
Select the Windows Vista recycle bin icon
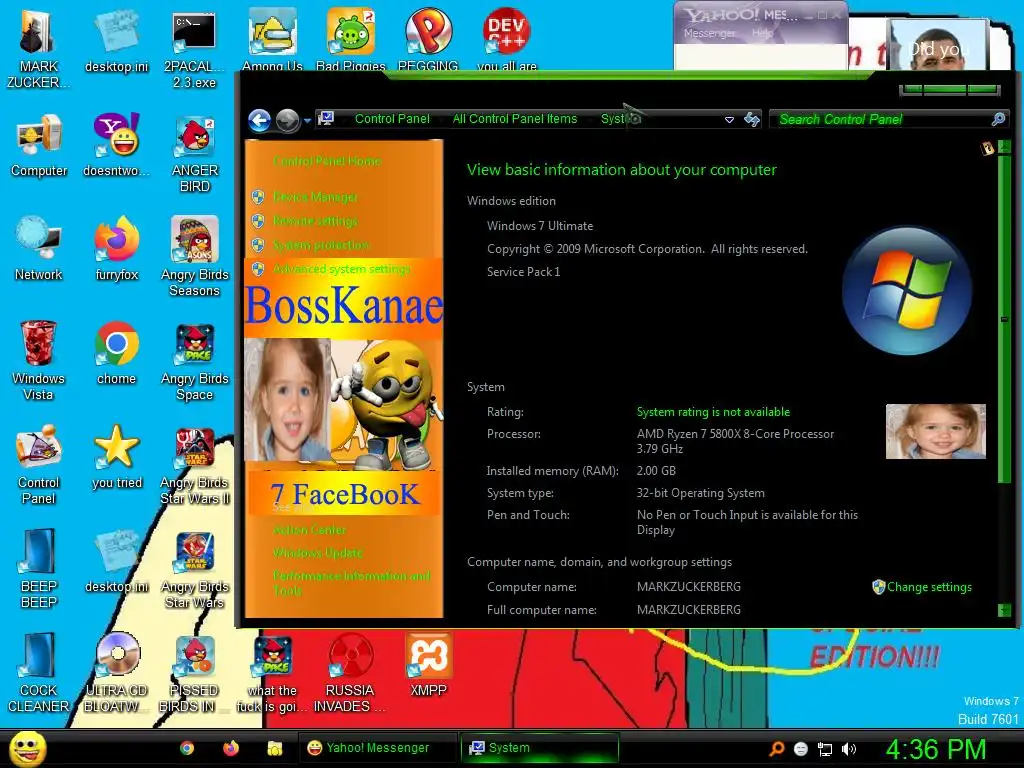click(39, 361)
